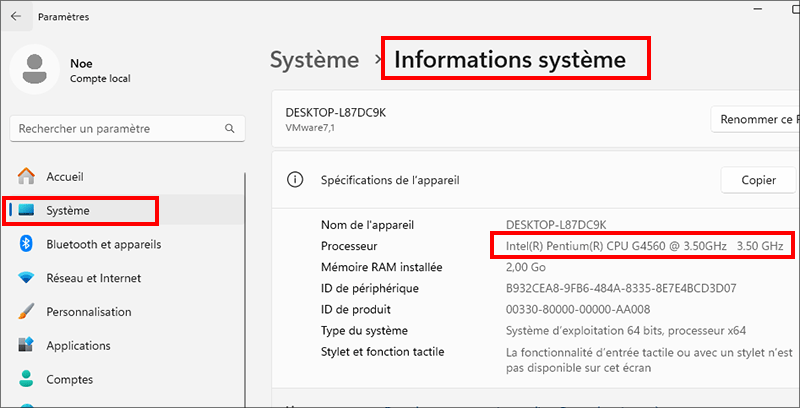Click the Système monitor icon
Viewport: 800px width, 408px height.
(26, 210)
